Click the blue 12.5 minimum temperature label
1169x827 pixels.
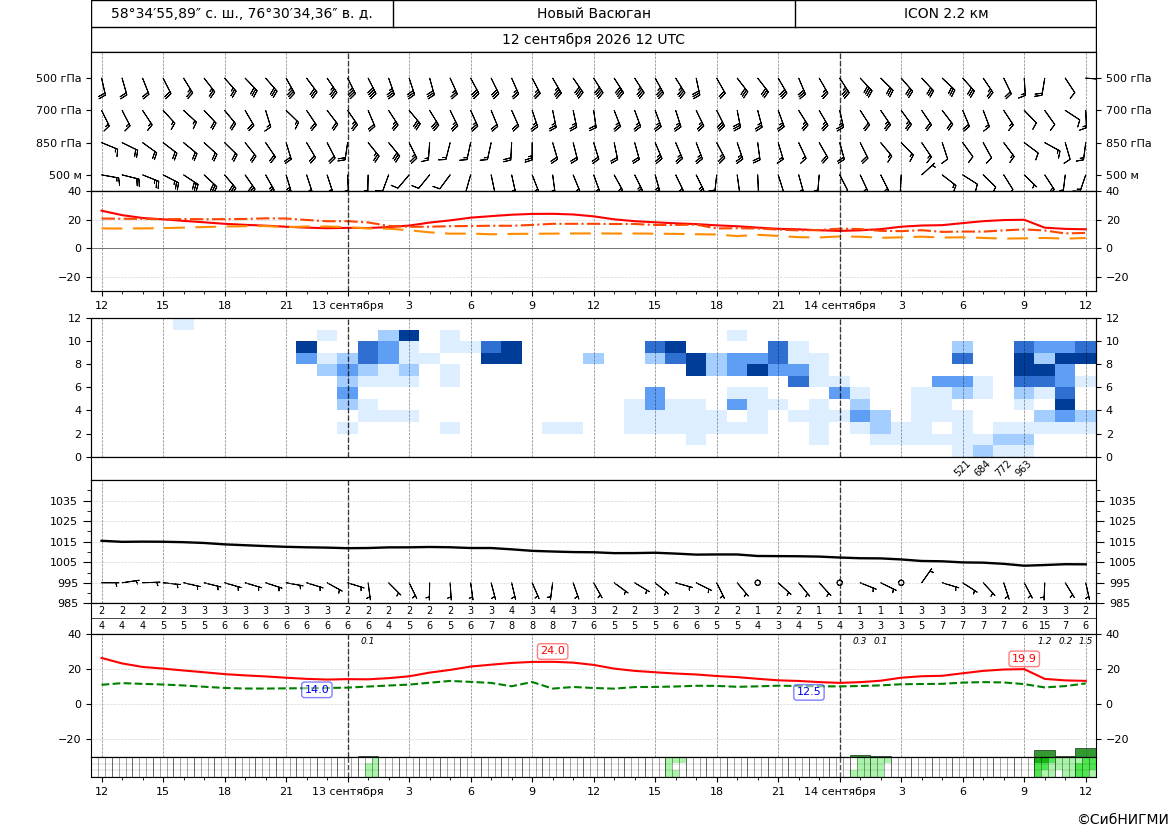809,692
